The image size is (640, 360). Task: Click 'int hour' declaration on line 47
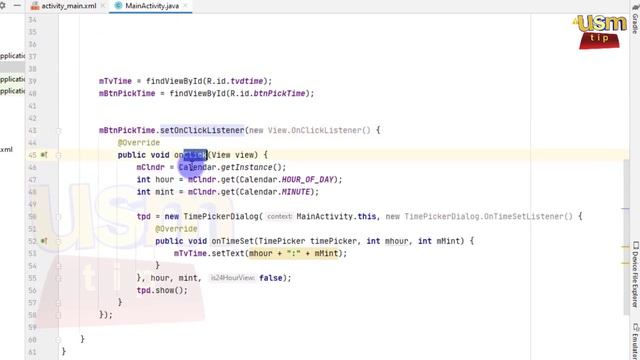pyautogui.click(x=155, y=180)
